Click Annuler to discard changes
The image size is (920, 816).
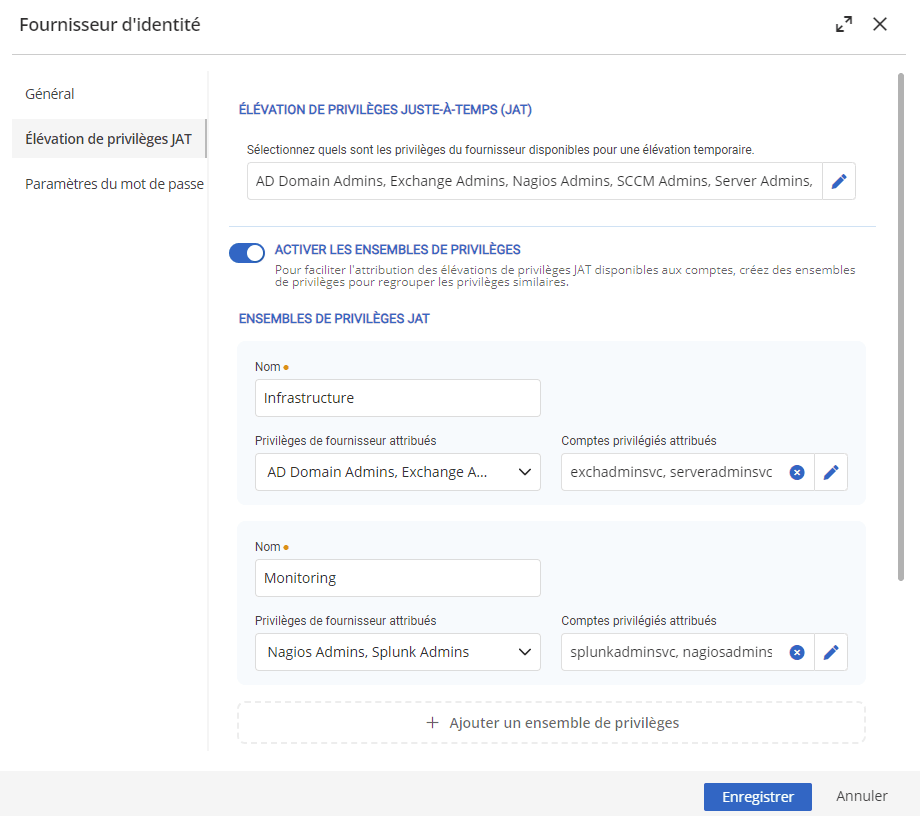tap(862, 796)
